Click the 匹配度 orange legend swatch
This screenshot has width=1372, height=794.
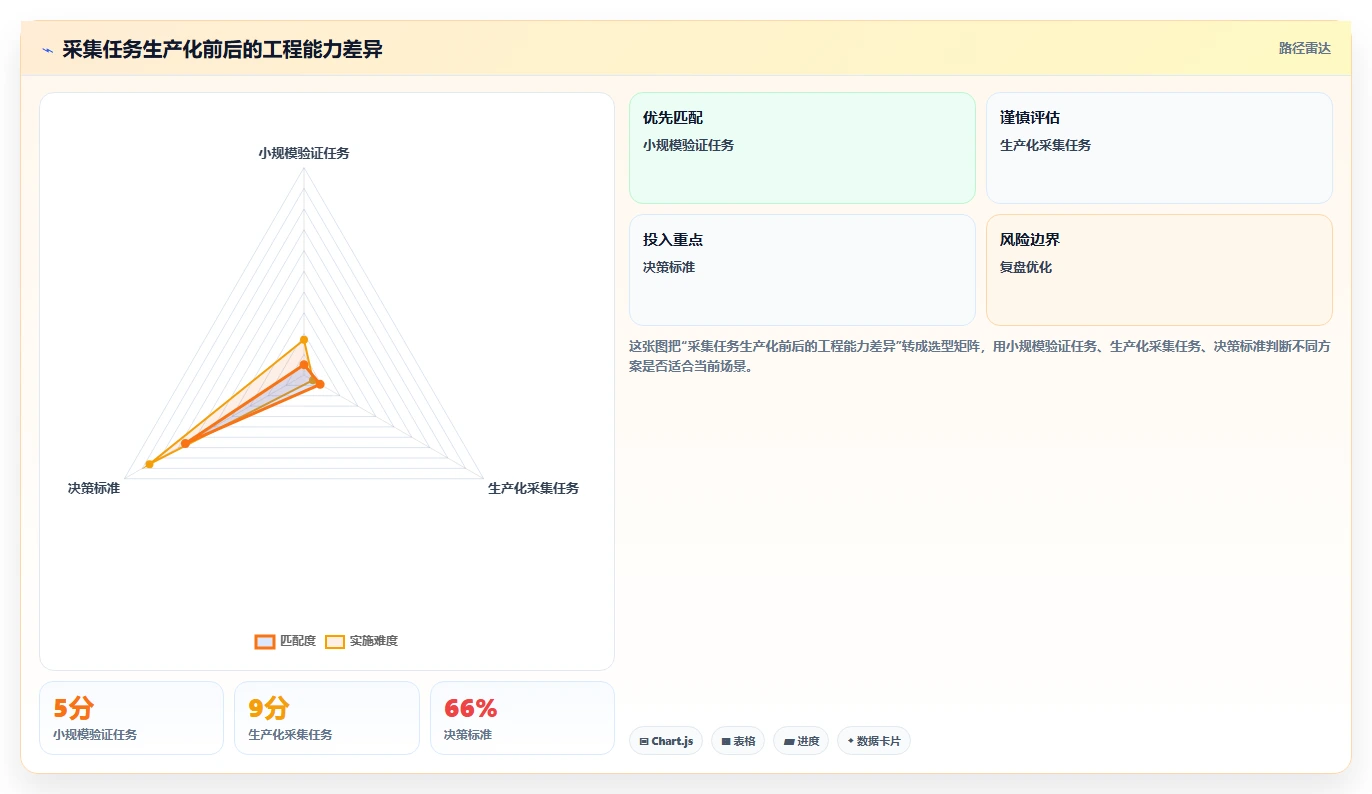pyautogui.click(x=265, y=641)
